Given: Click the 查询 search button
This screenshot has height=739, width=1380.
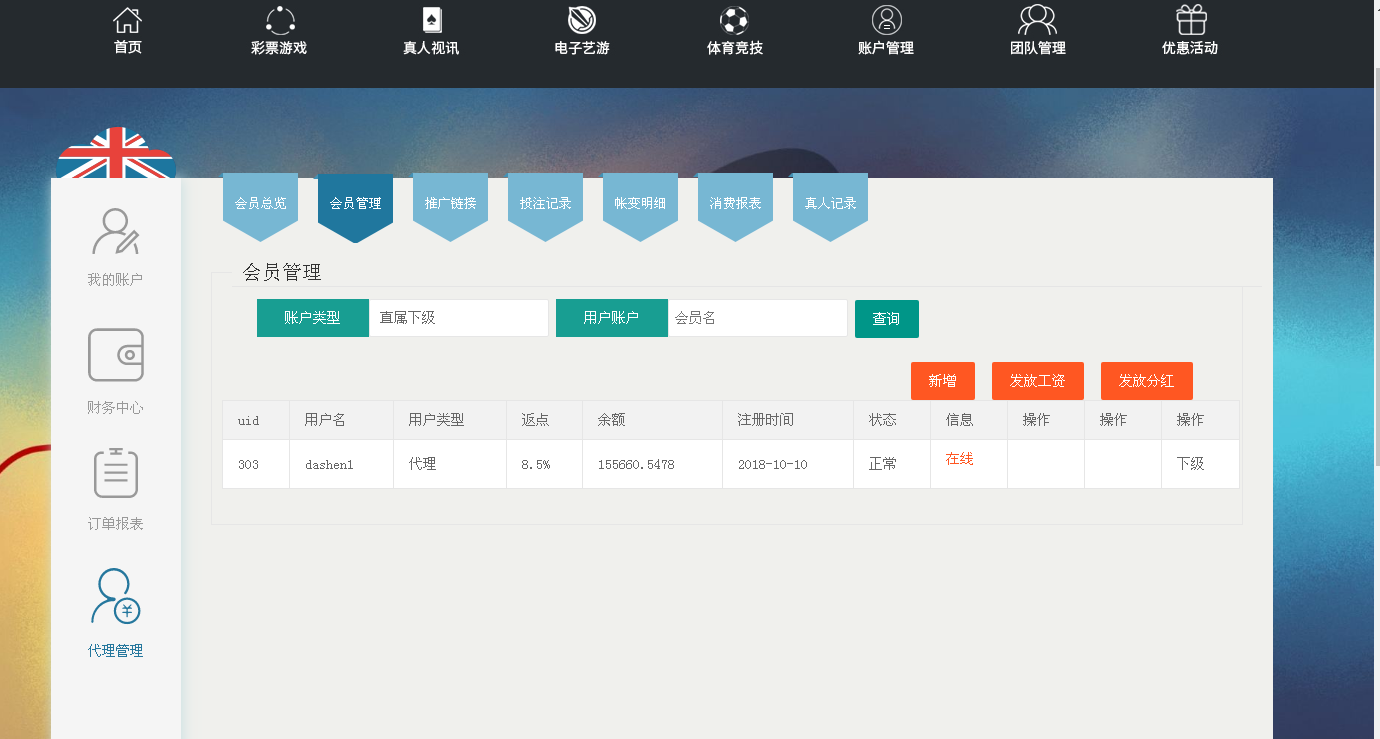Looking at the screenshot, I should tap(886, 319).
